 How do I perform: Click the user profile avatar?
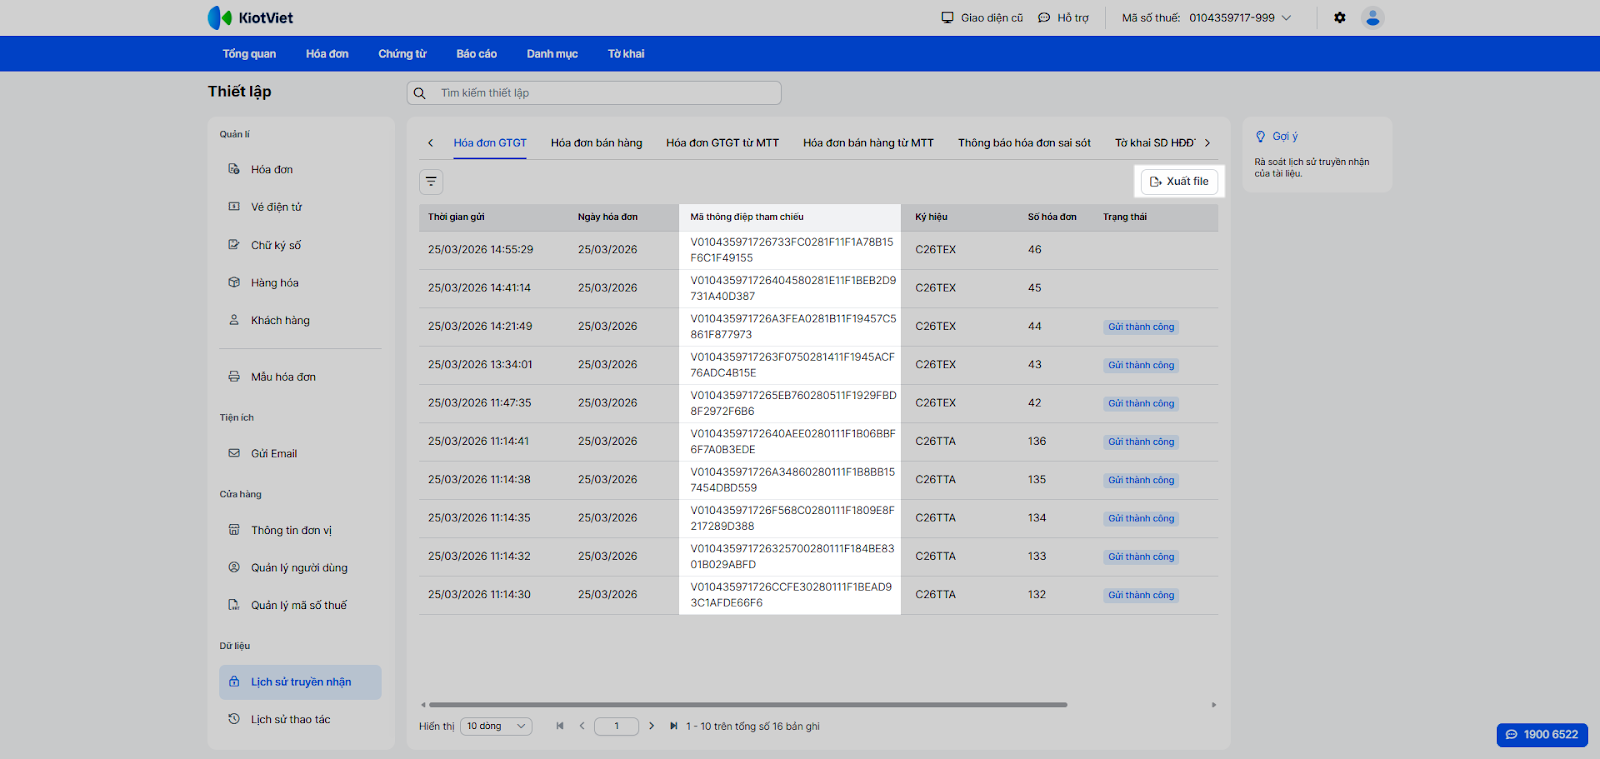coord(1373,18)
